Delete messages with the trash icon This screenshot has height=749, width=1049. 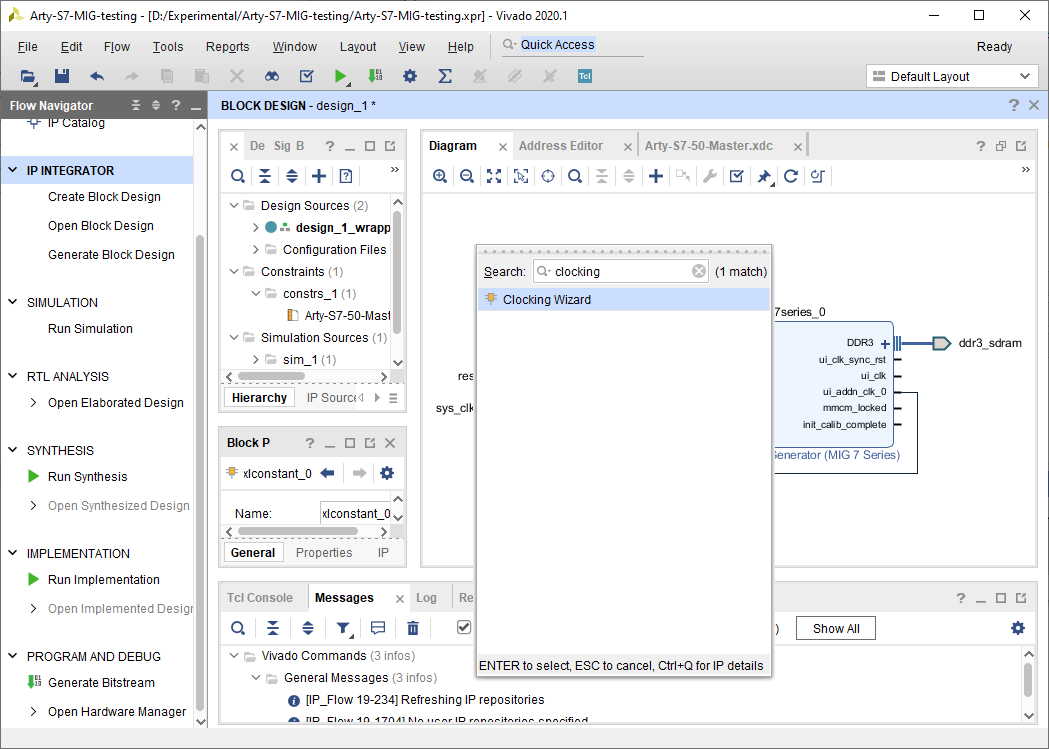coord(413,628)
